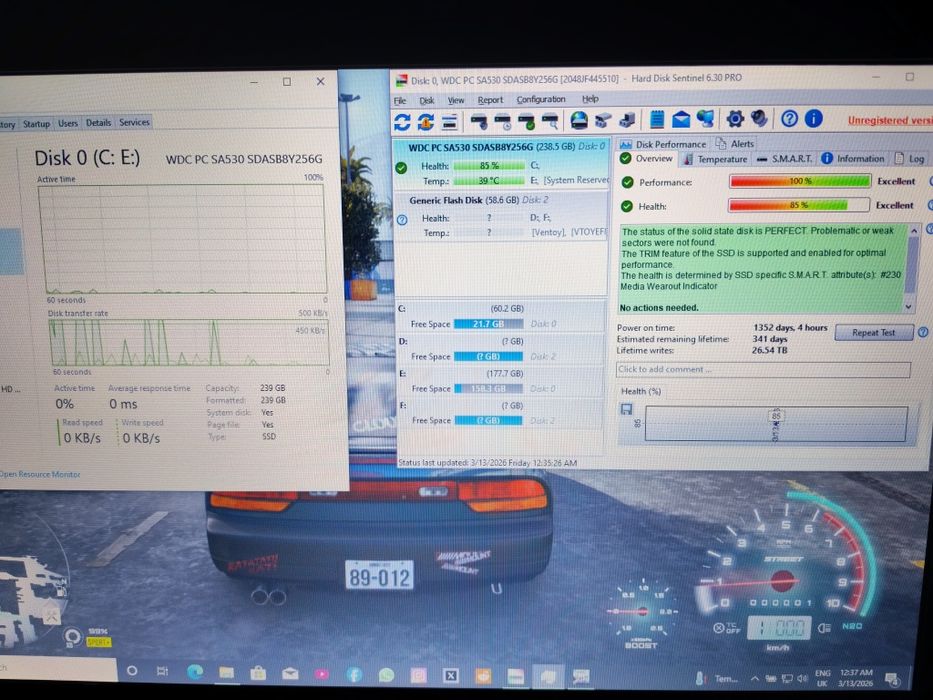Click the disk with green check icon
This screenshot has height=700, width=933.
click(527, 121)
